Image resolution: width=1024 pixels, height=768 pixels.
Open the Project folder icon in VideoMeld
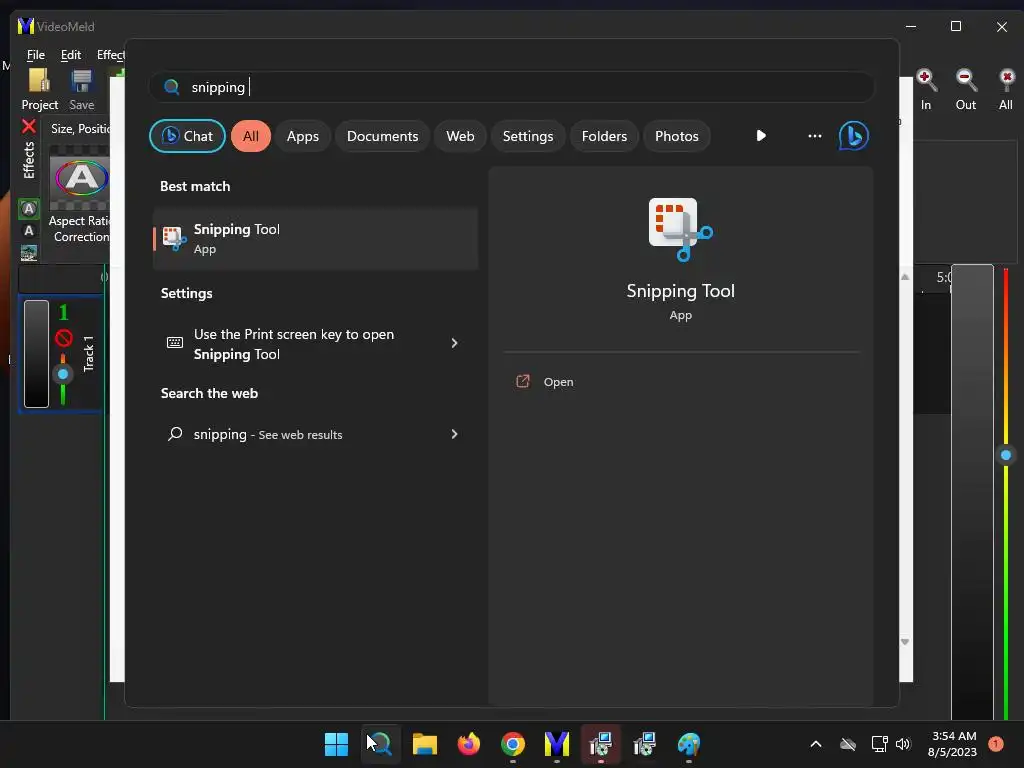tap(39, 81)
